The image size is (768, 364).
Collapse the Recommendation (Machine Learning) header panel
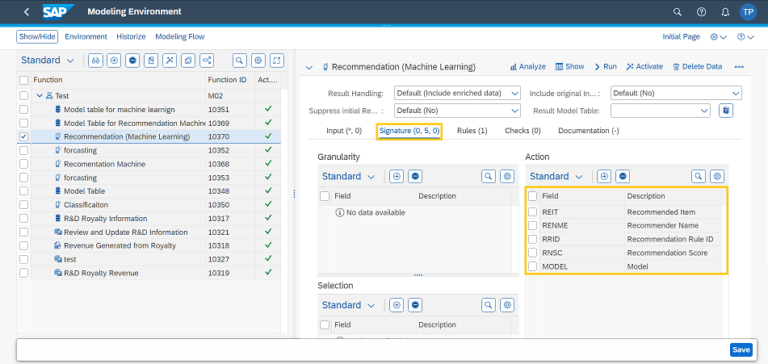pos(309,67)
